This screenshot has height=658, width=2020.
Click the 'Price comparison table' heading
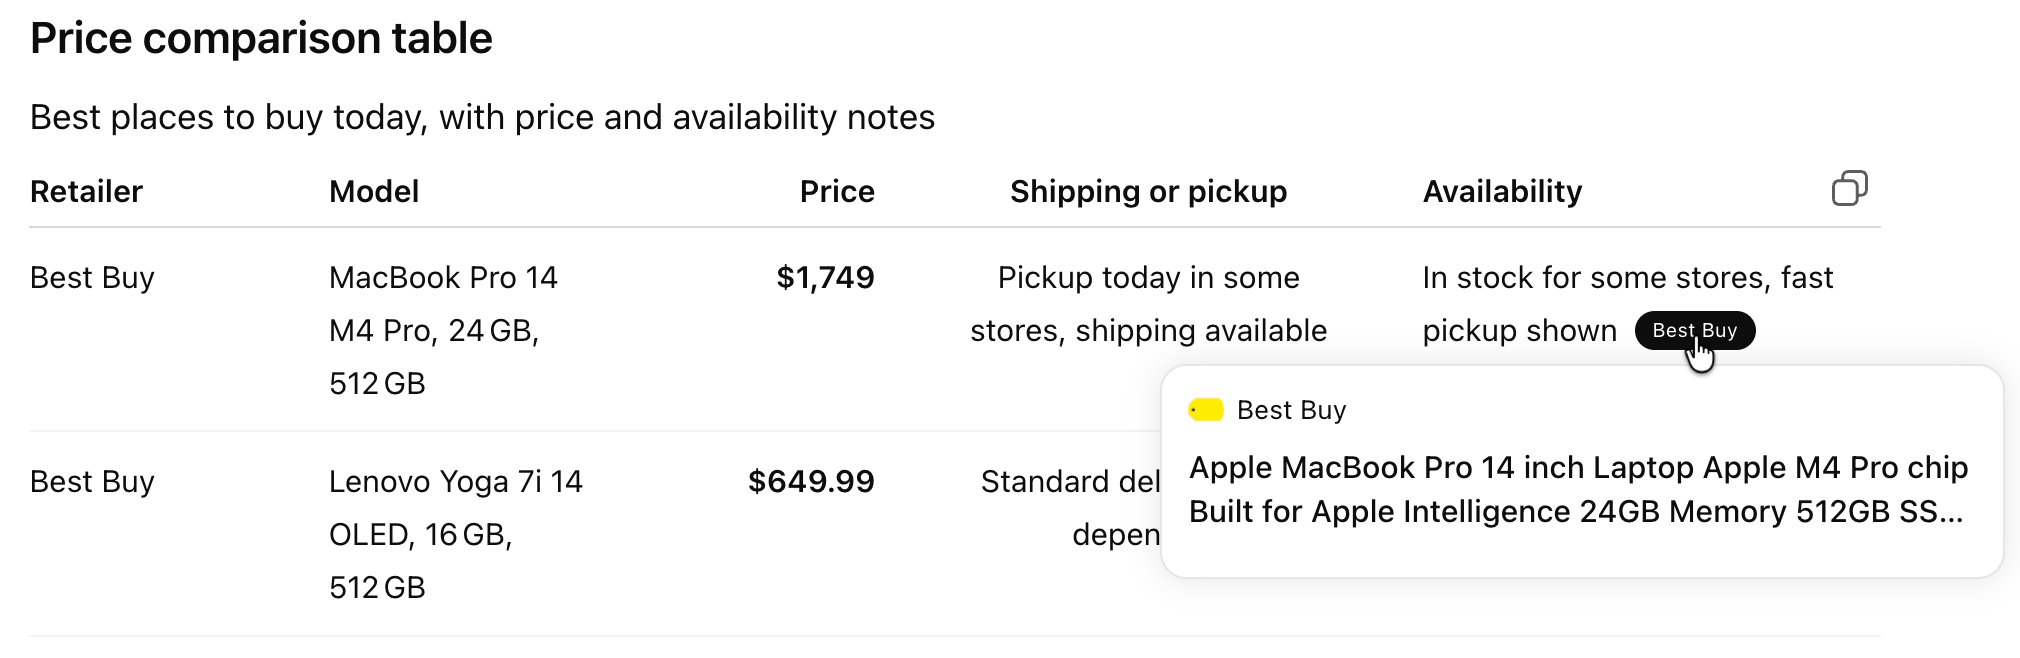tap(261, 38)
